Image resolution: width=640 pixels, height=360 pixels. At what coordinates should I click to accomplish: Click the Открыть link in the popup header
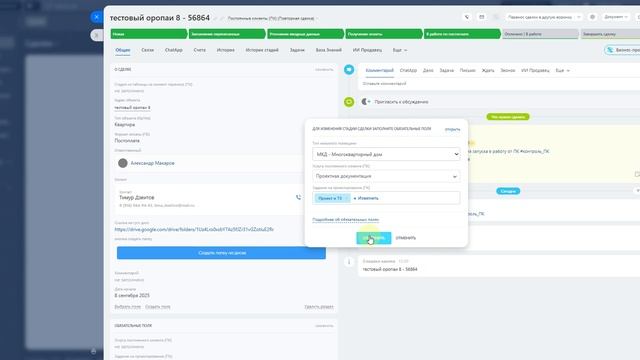[452, 129]
